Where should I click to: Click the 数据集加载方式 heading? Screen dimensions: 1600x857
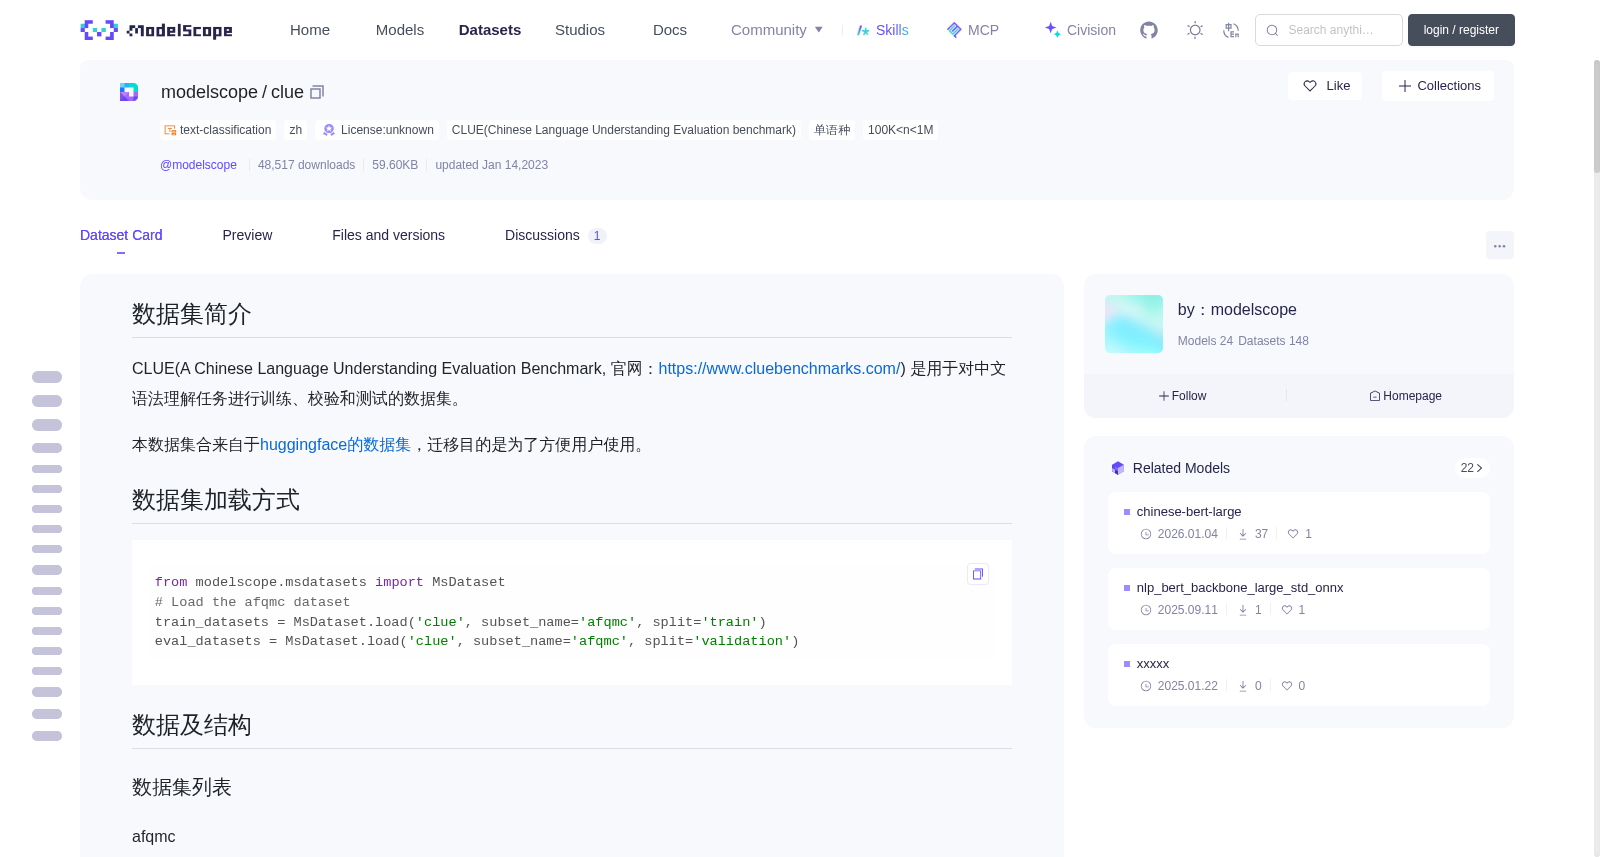coord(216,500)
